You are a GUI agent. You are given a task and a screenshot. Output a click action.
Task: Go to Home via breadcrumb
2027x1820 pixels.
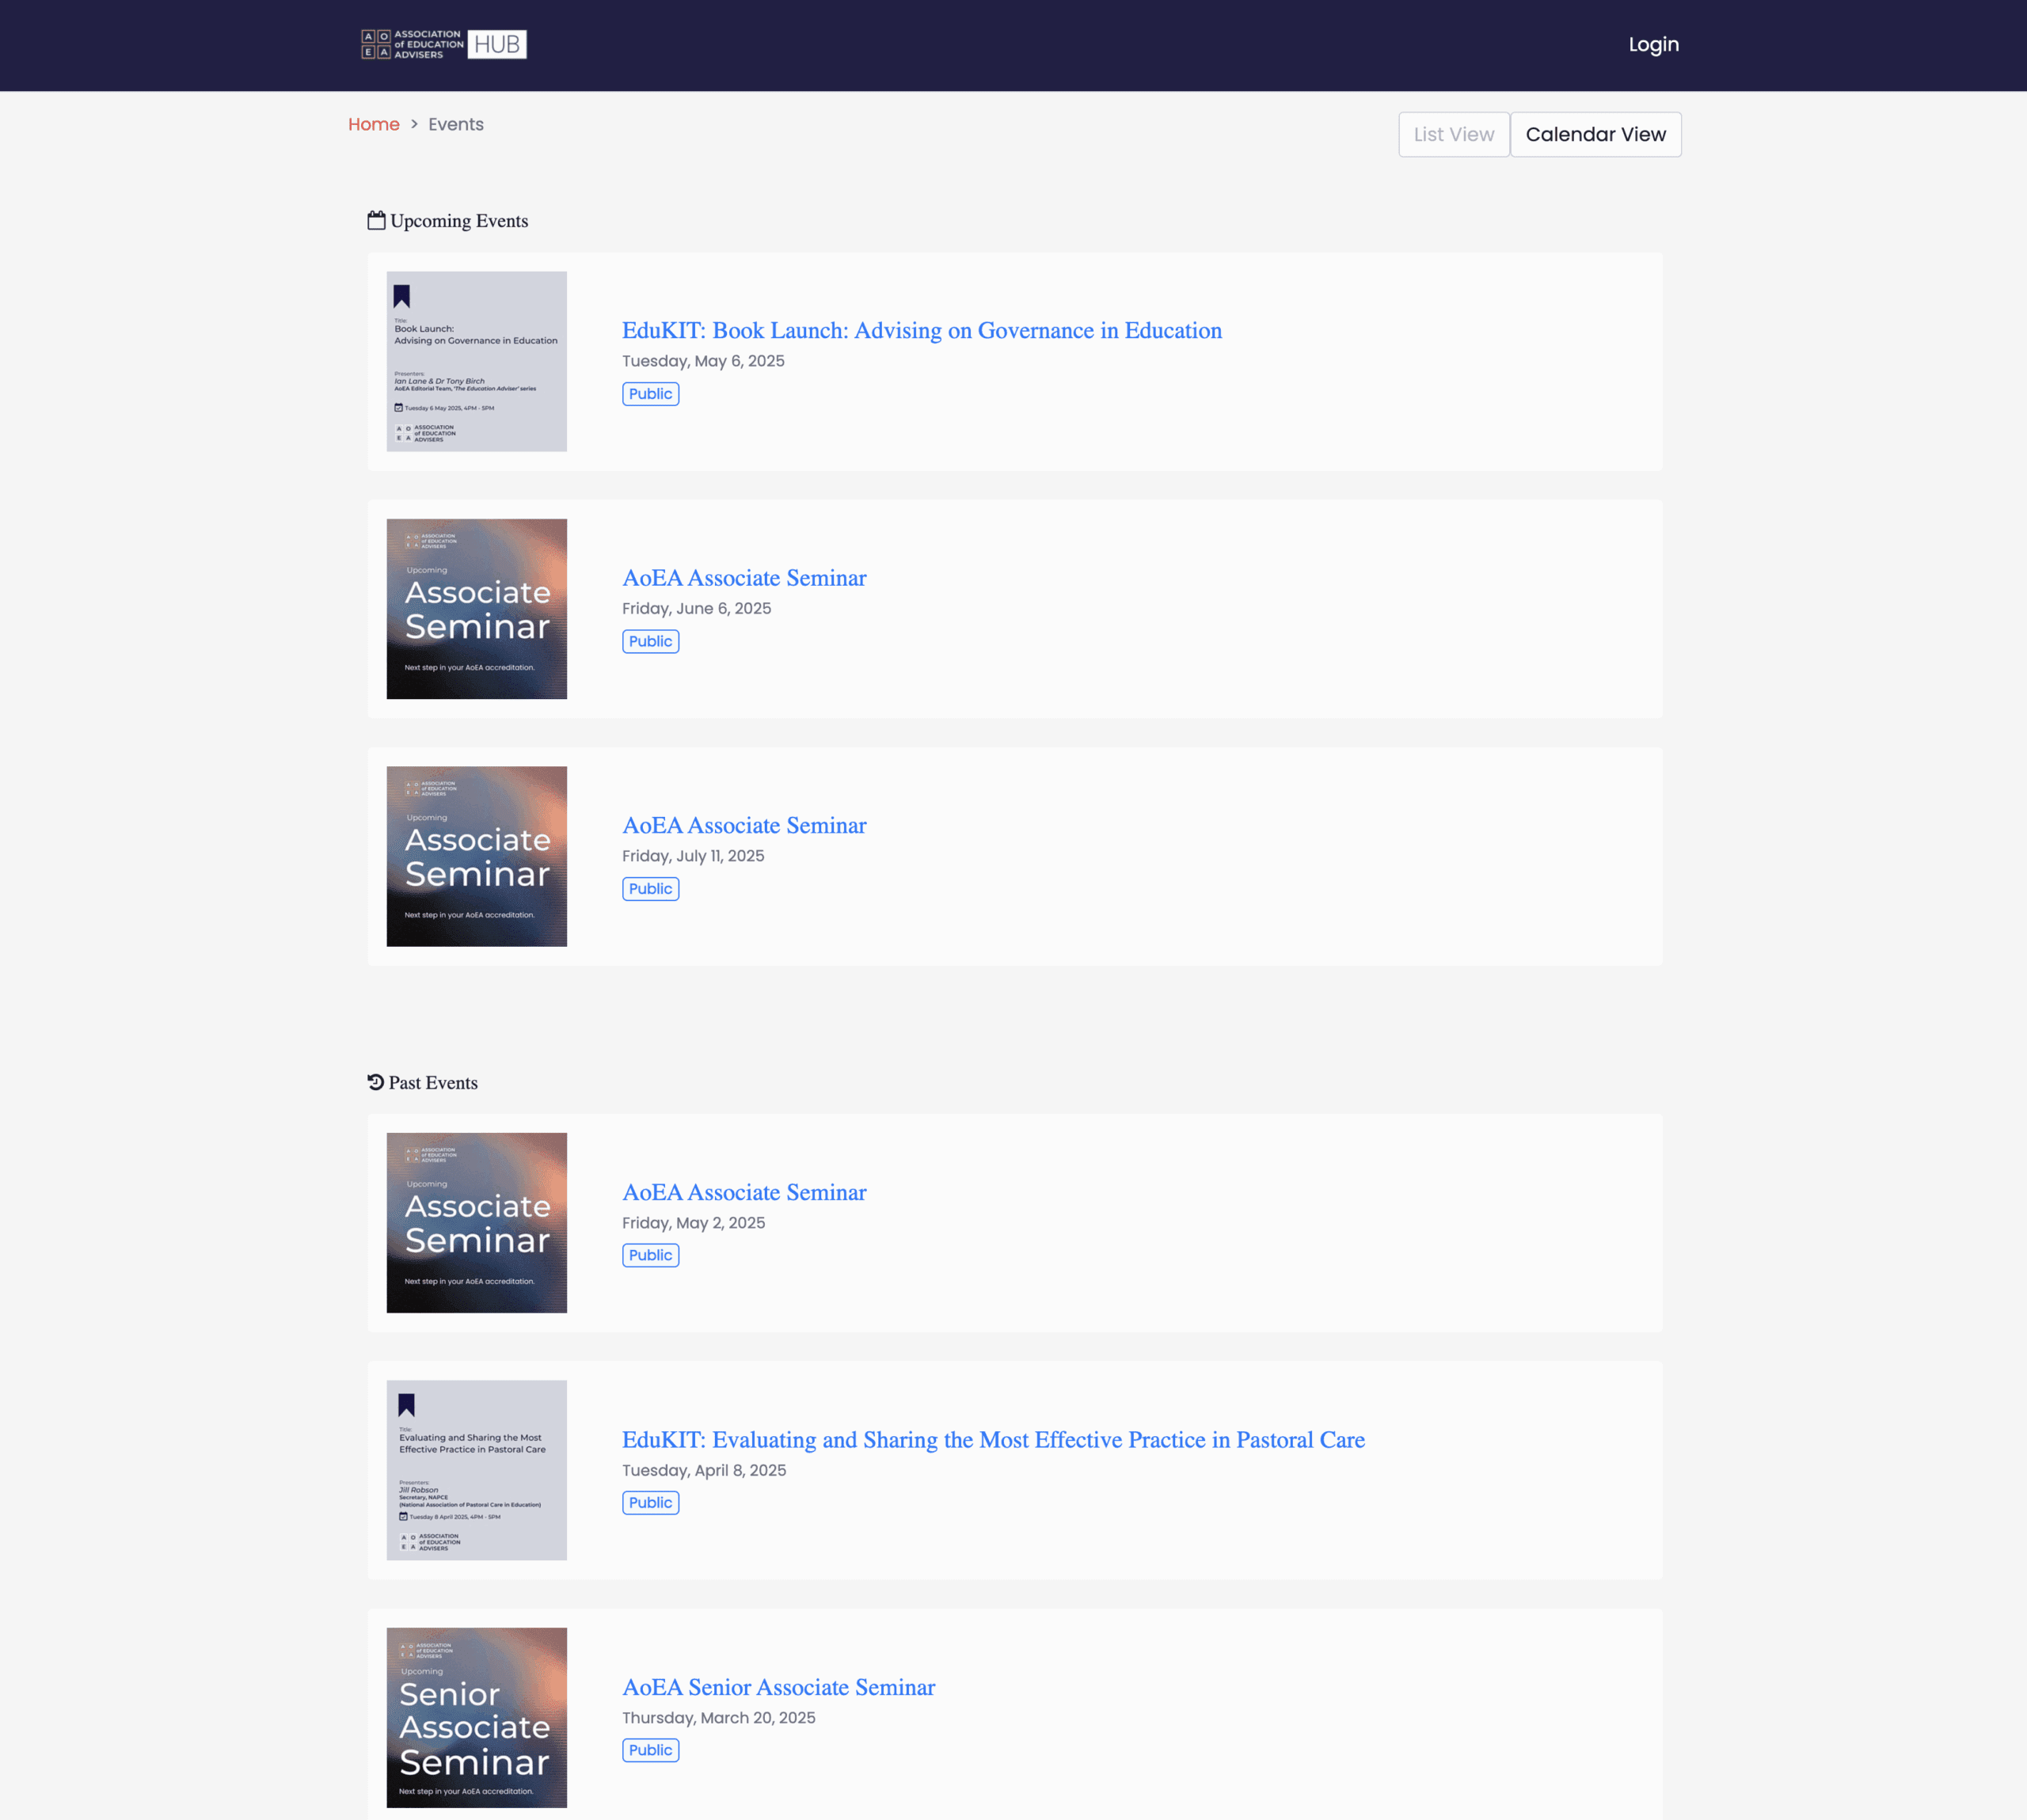[x=374, y=124]
